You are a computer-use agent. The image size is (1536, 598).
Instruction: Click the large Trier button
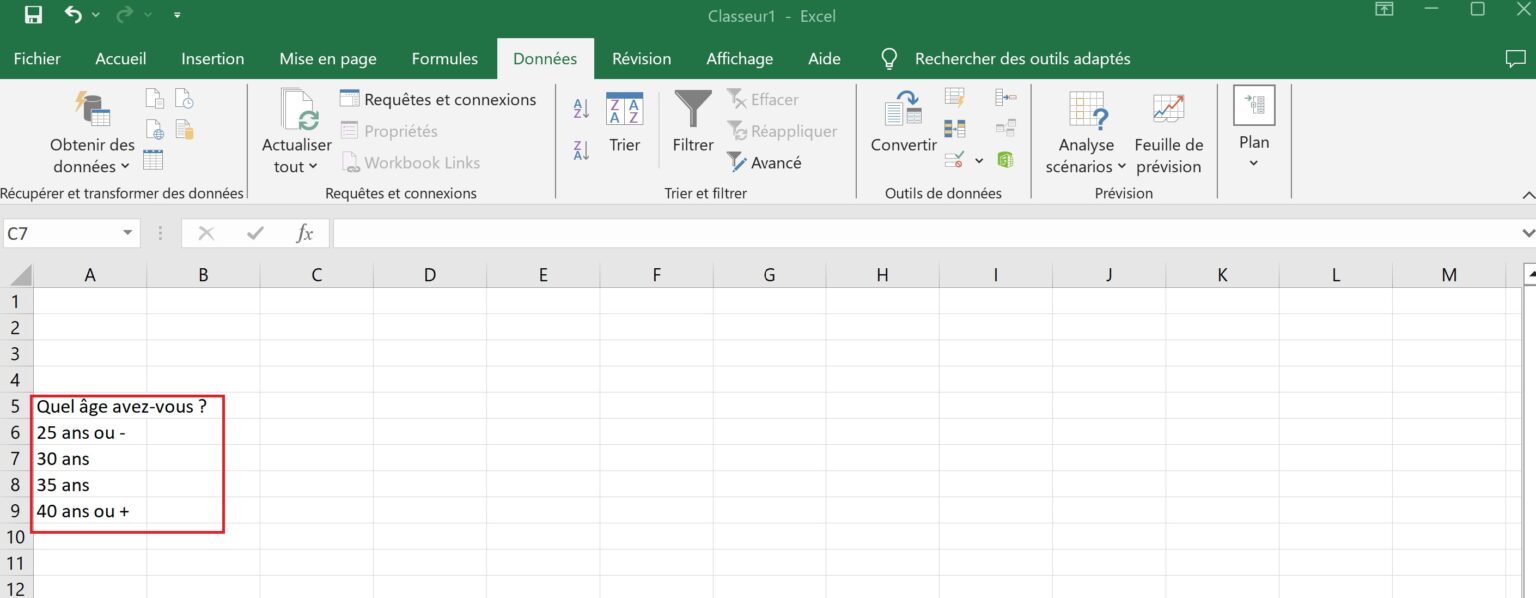click(x=624, y=125)
